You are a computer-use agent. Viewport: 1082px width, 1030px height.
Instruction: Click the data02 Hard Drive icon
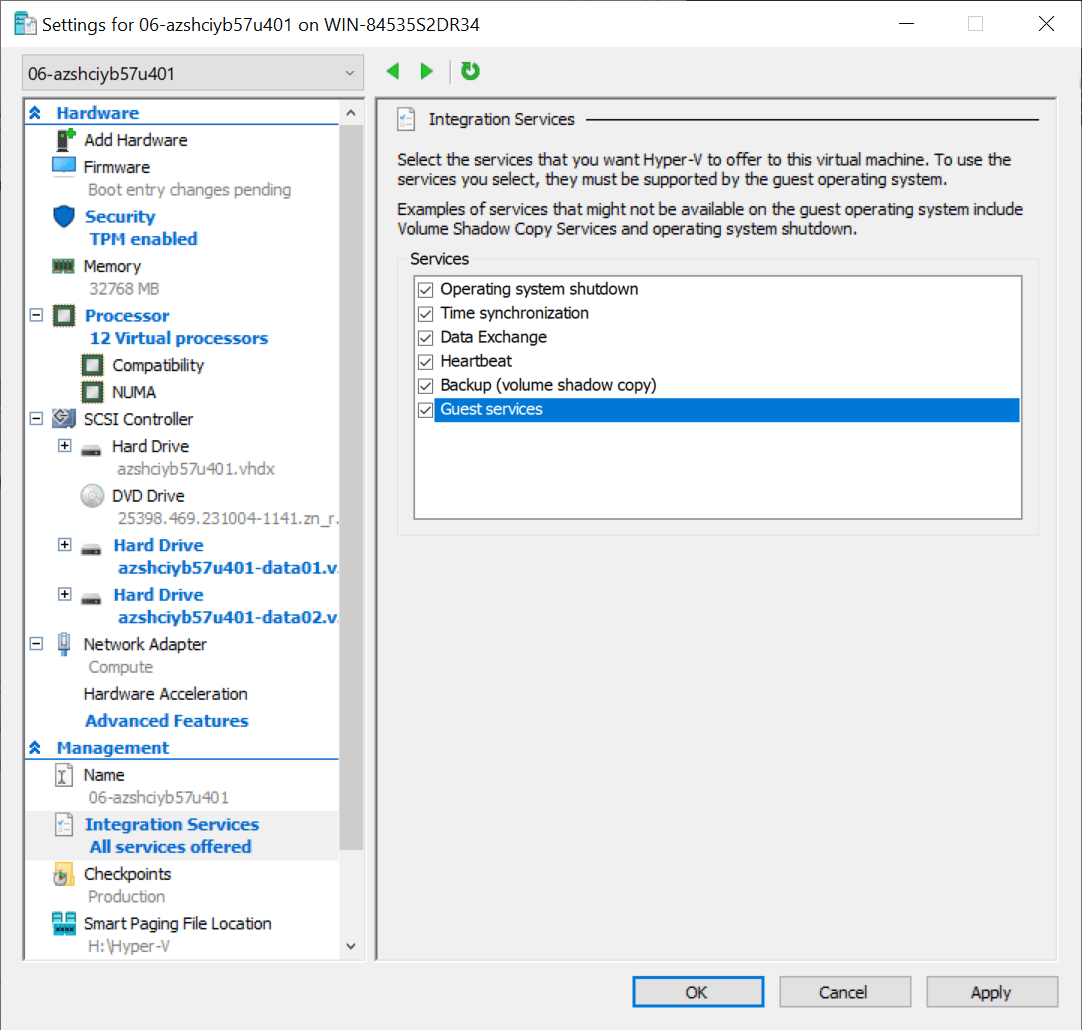(x=91, y=600)
